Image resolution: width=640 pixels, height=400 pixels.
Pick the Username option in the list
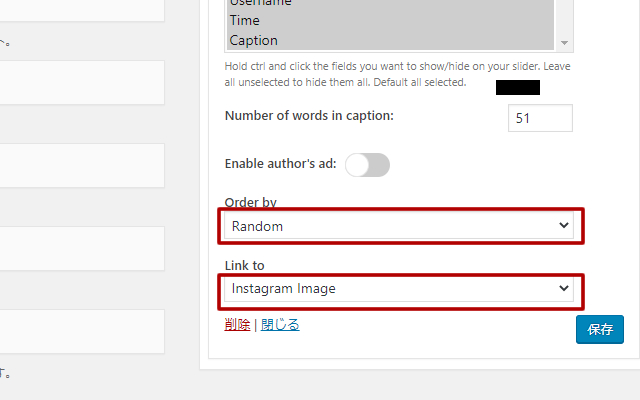click(x=262, y=3)
